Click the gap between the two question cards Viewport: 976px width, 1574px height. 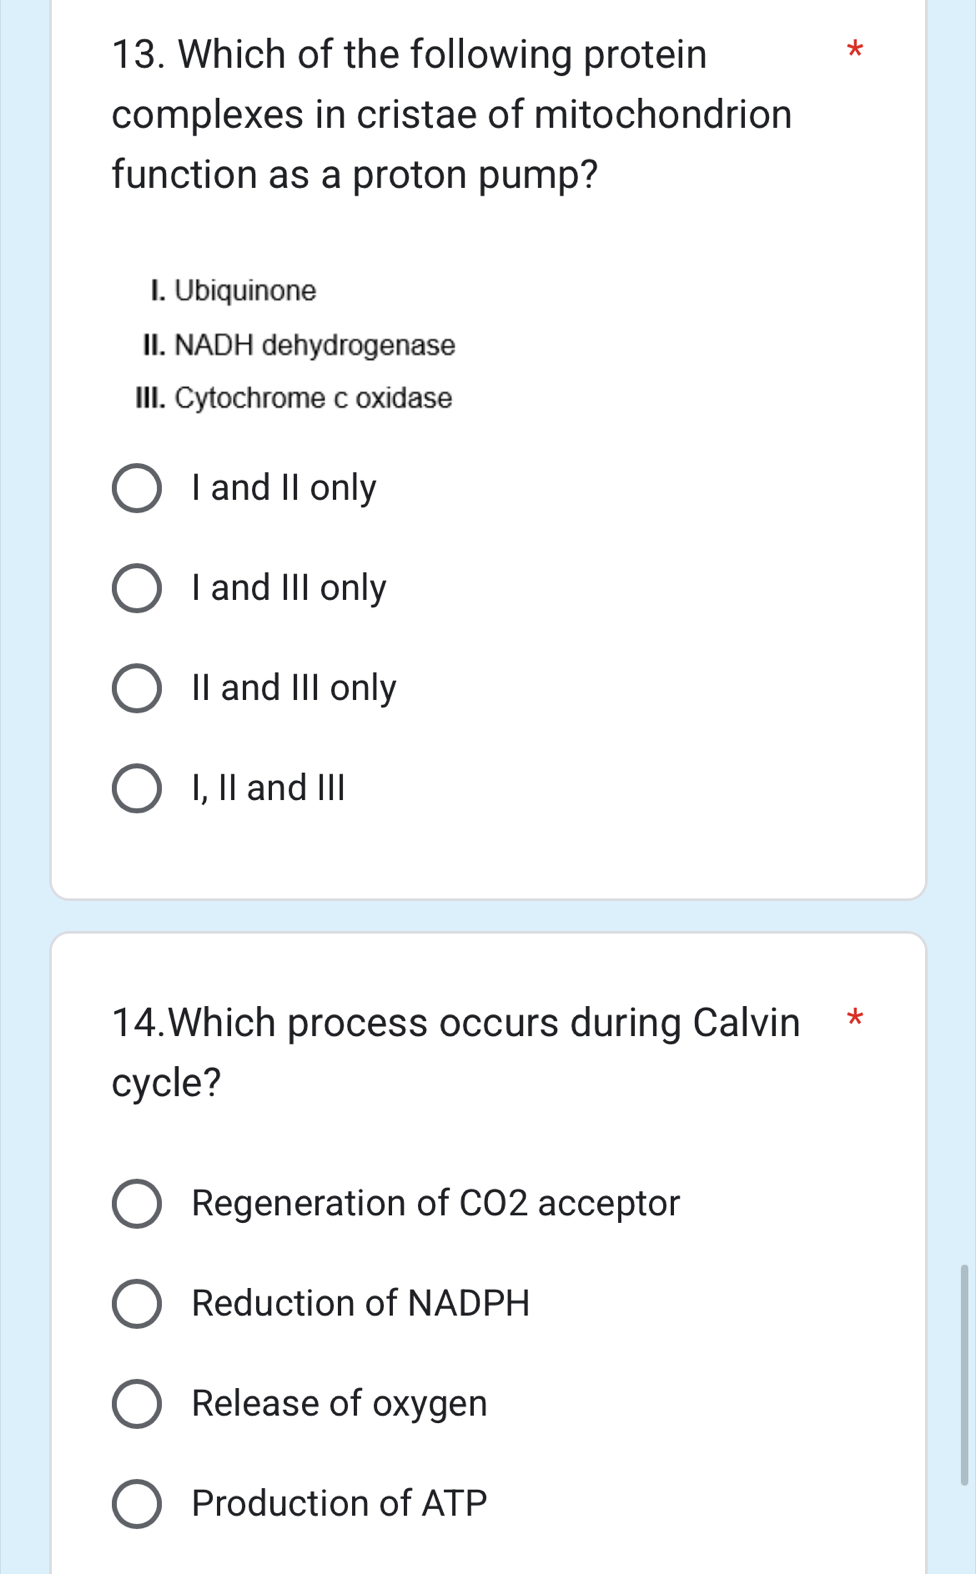click(488, 915)
